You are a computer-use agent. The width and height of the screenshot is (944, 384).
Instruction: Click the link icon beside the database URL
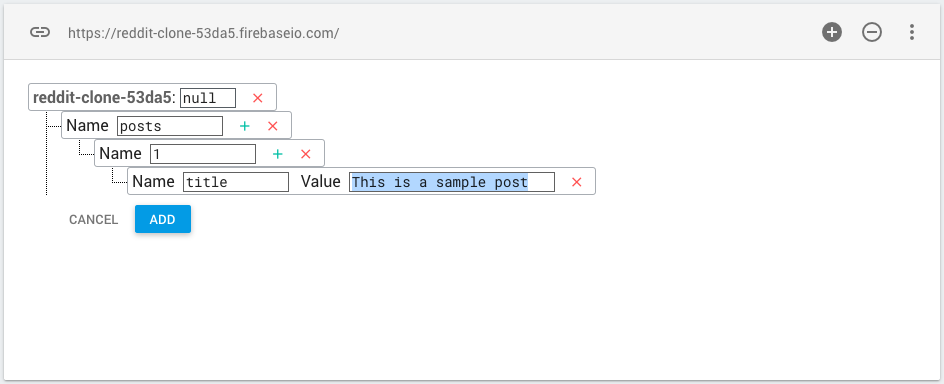click(40, 33)
